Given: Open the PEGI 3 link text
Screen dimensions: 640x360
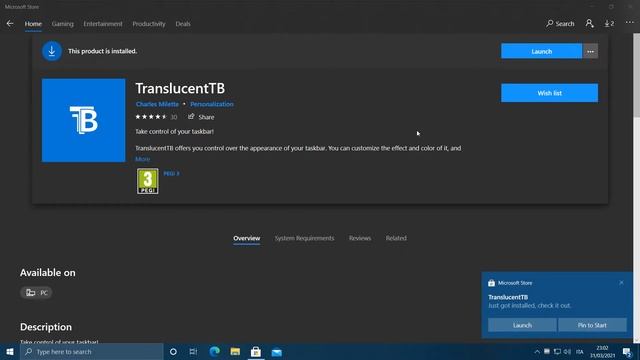Looking at the screenshot, I should (171, 173).
